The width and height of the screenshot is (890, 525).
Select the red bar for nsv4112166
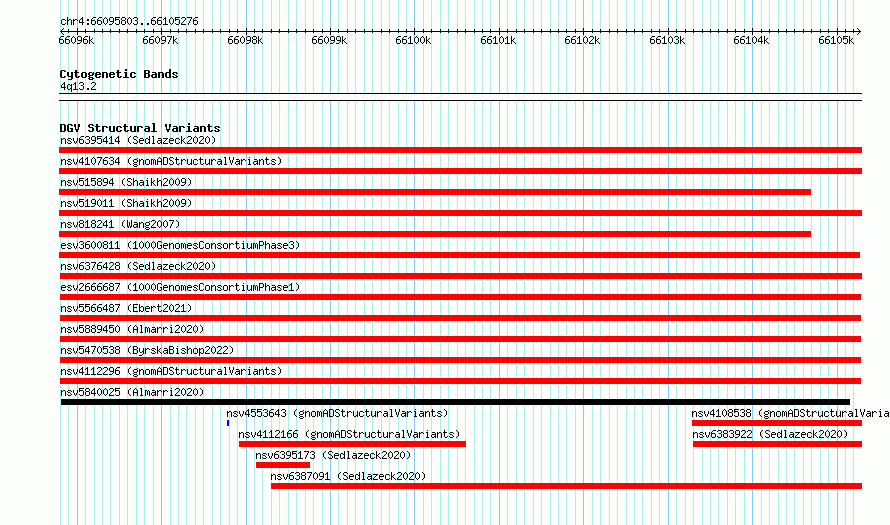(352, 444)
